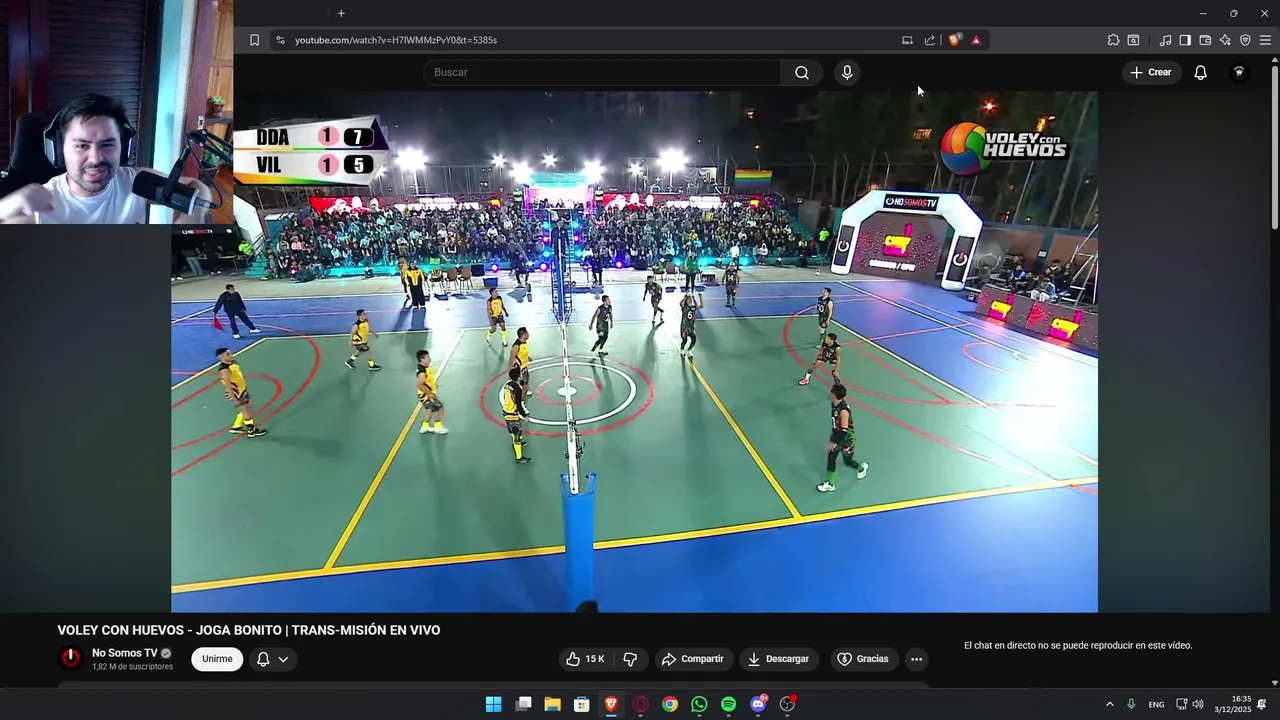The image size is (1280, 720).
Task: Open Spotify from taskbar
Action: tap(728, 704)
